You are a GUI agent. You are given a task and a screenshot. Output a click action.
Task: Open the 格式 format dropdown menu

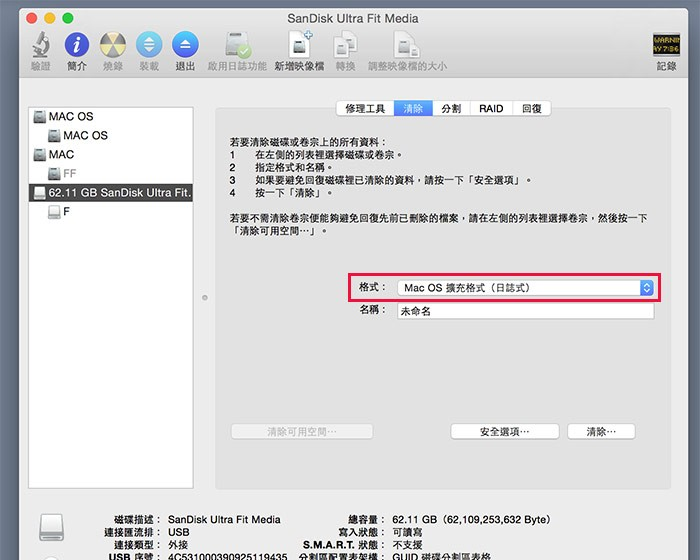pyautogui.click(x=525, y=288)
